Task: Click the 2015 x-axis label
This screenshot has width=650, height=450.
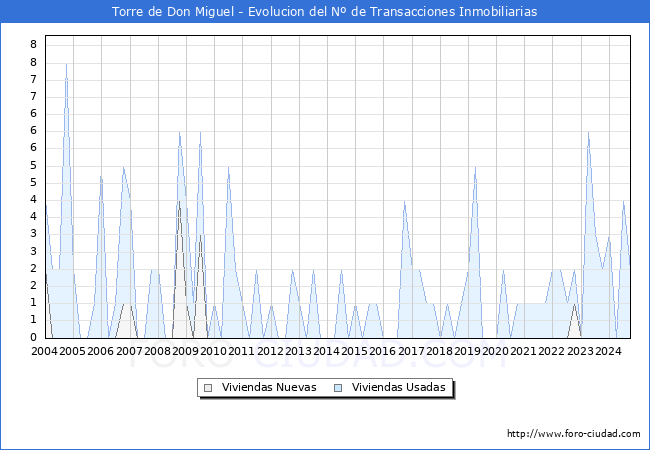Action: point(354,351)
